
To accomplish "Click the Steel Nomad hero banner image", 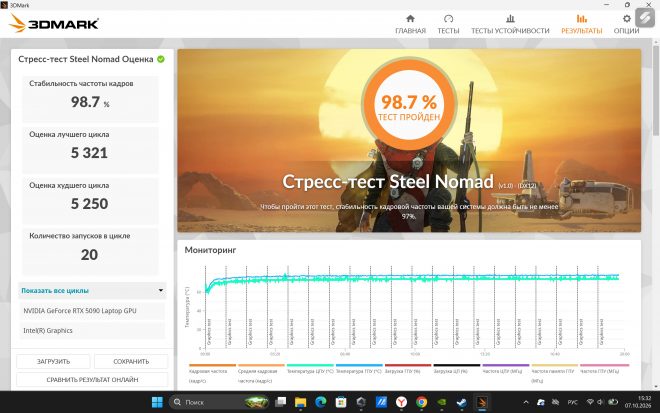I will pos(409,141).
